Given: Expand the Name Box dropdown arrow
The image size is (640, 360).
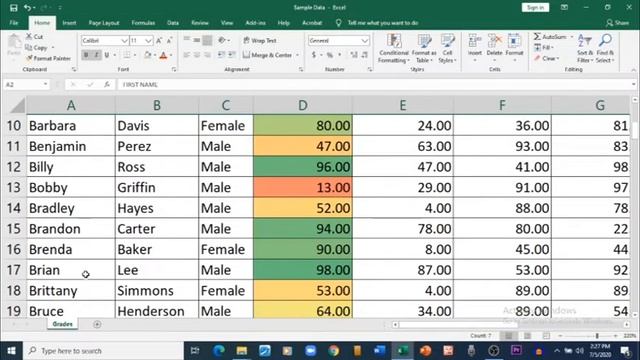Looking at the screenshot, I should [x=45, y=84].
